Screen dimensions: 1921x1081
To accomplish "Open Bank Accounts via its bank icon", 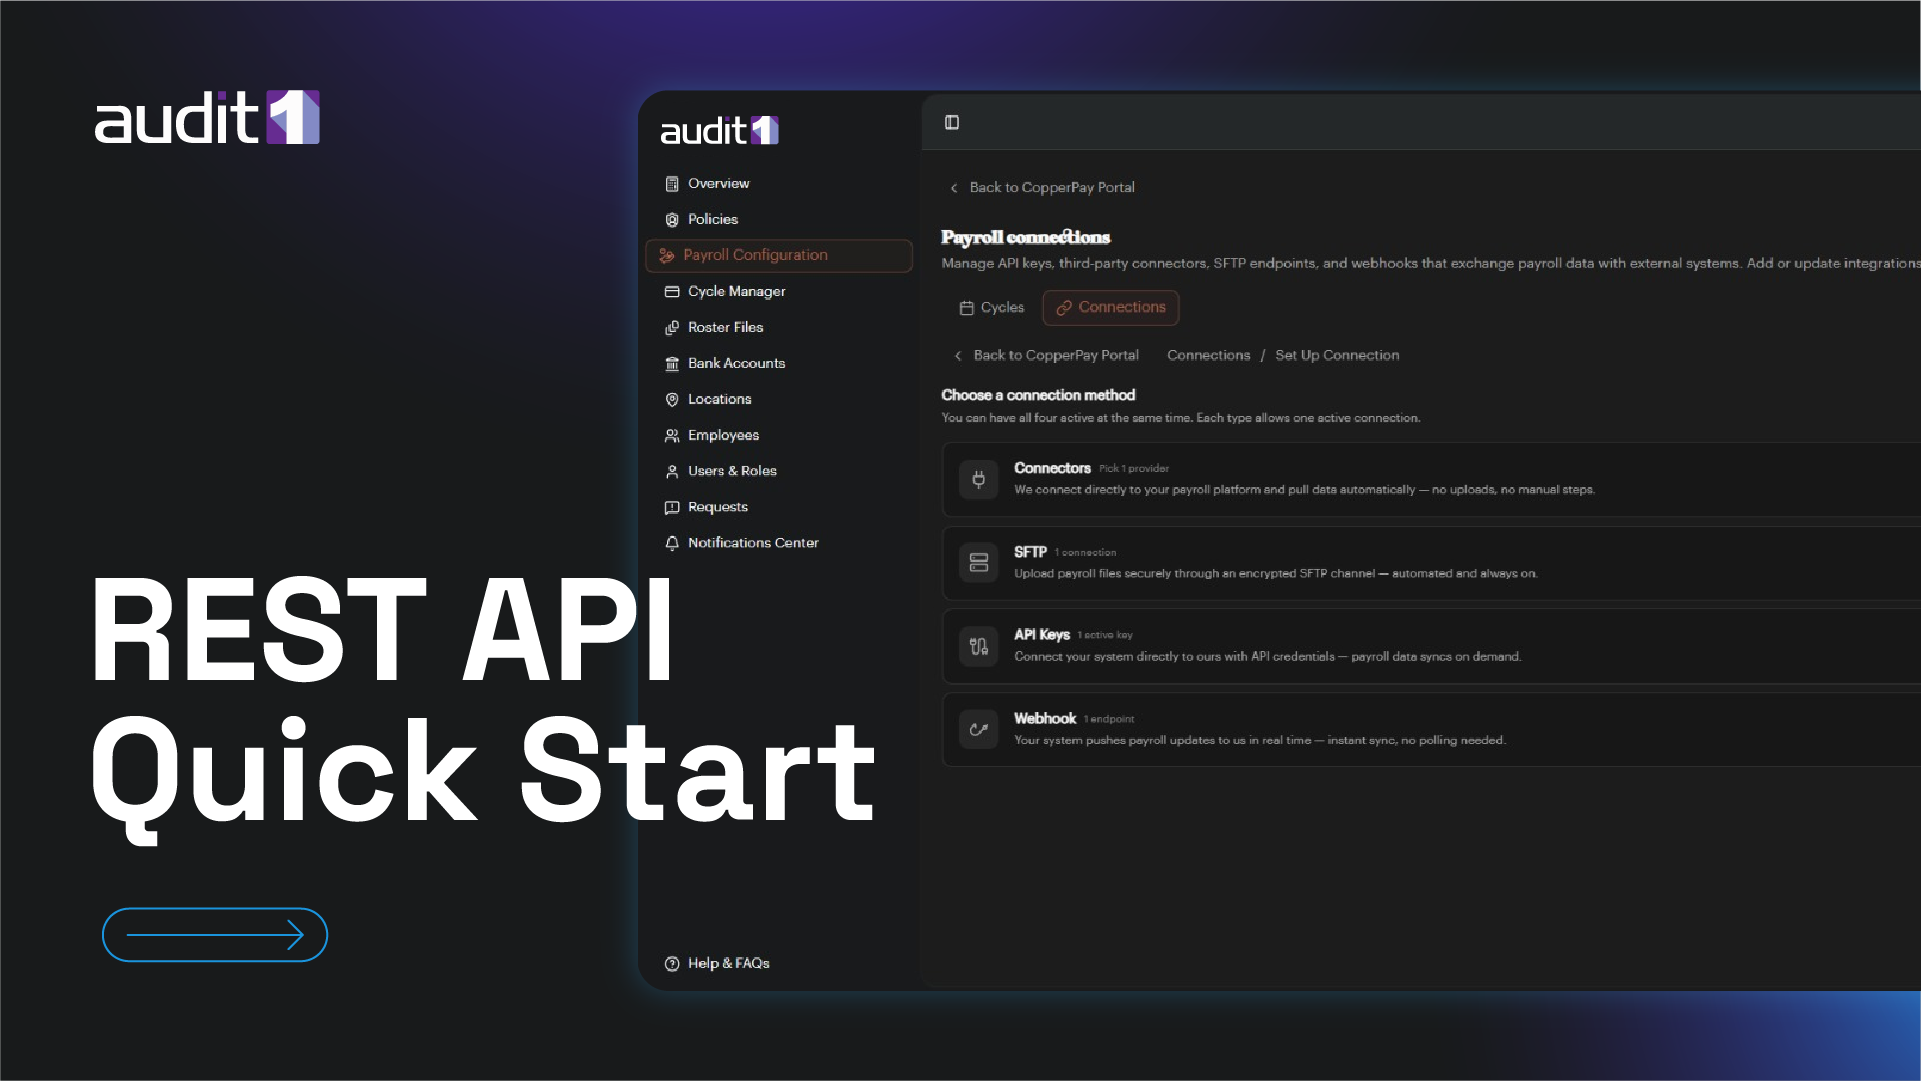I will [x=671, y=363].
